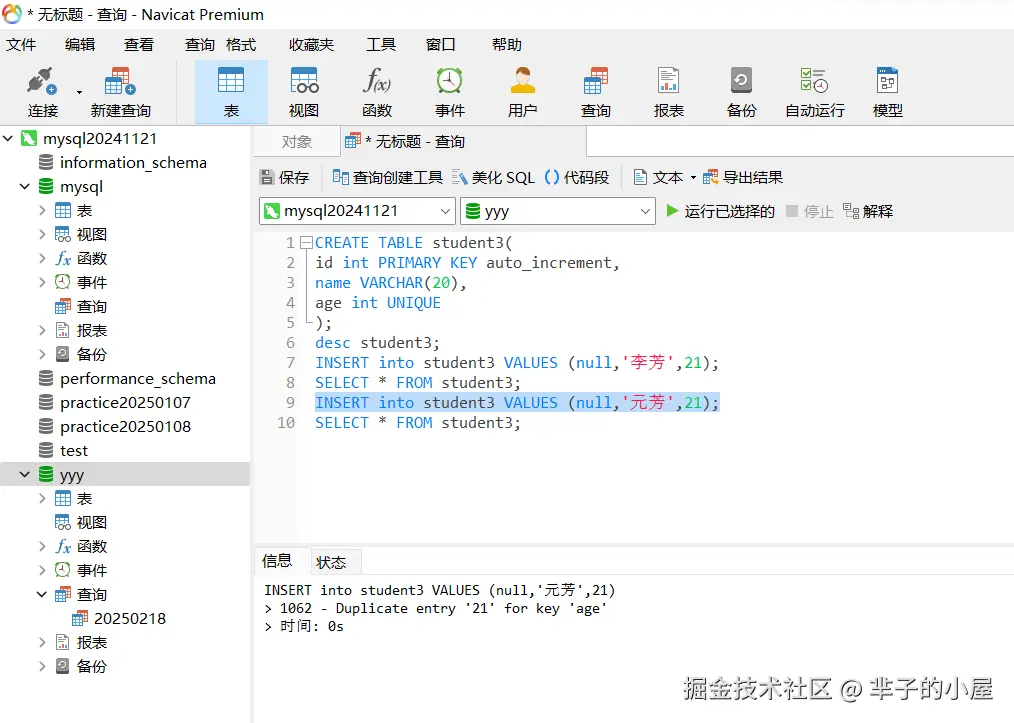Screen dimensions: 1014x723
Task: Open the 文件 menu
Action: tap(21, 45)
